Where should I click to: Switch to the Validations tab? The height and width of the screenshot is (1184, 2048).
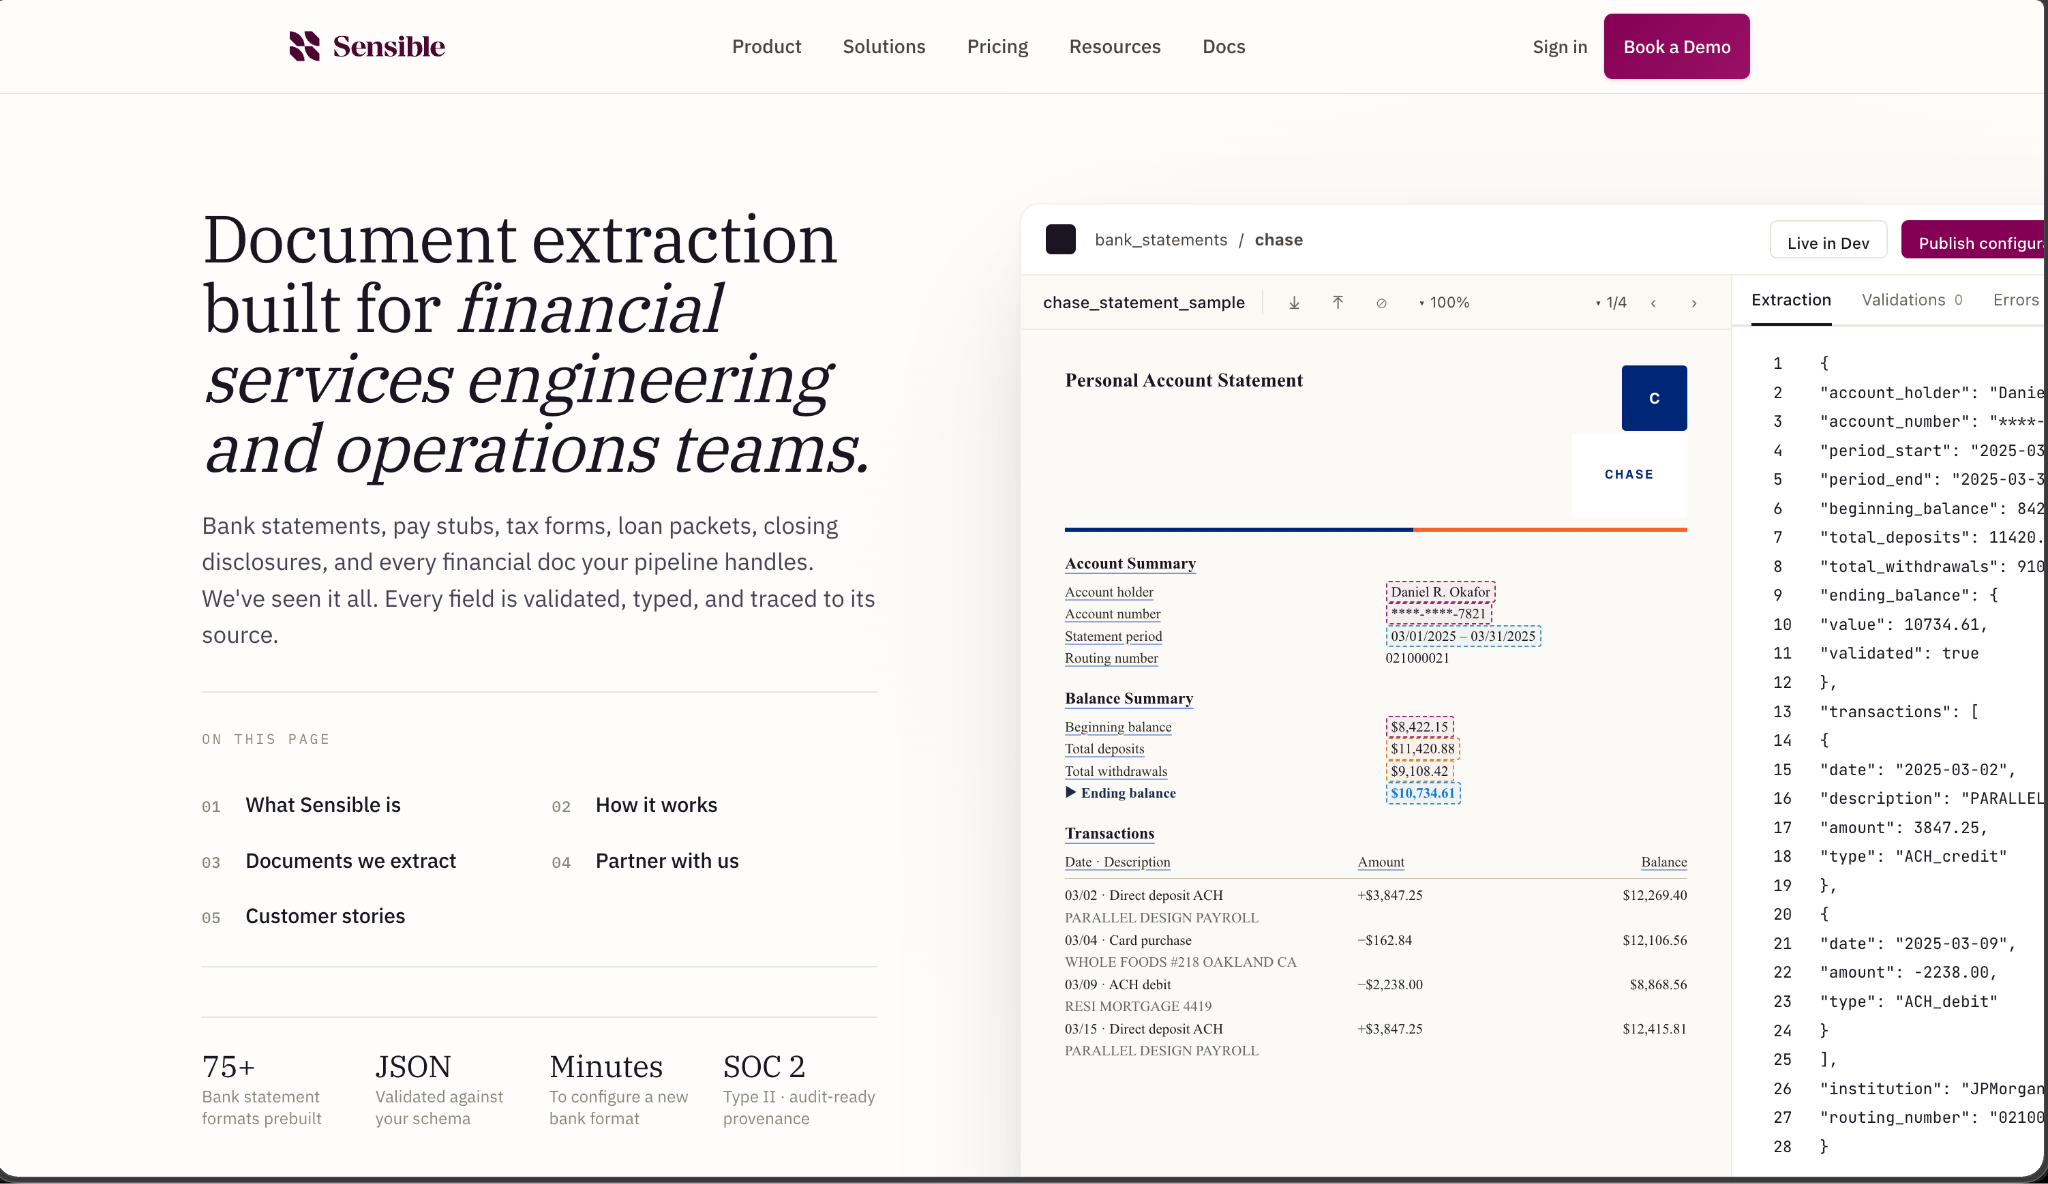point(1912,300)
